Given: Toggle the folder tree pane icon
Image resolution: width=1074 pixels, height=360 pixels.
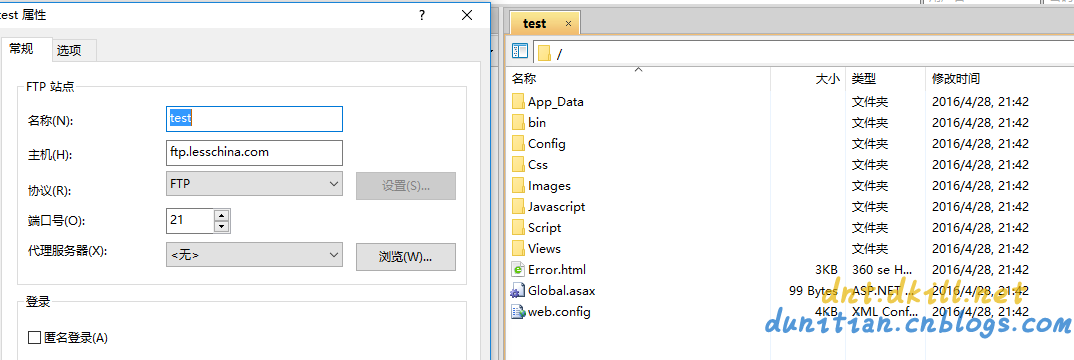Looking at the screenshot, I should tap(520, 51).
